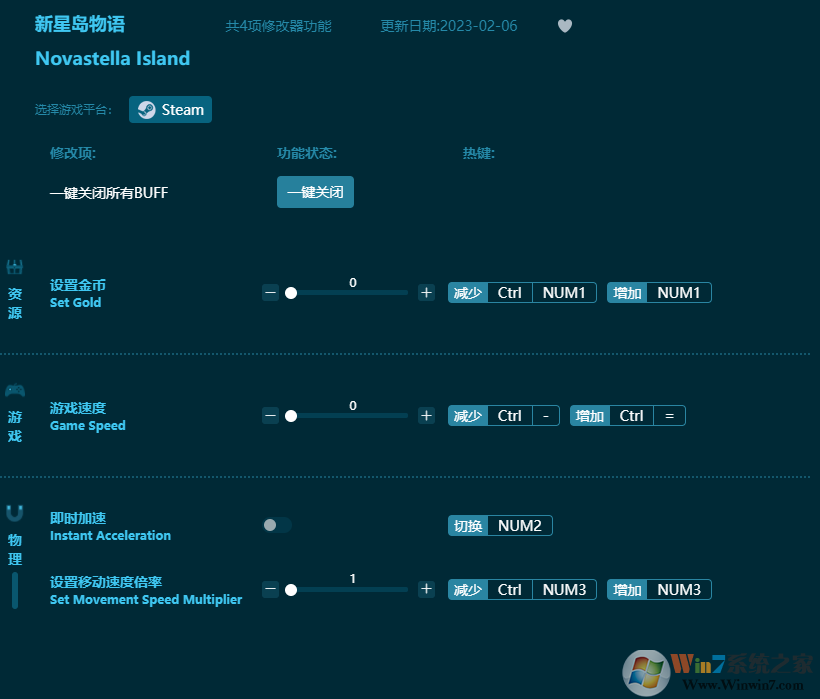Open the 游戏 gamepad sidebar category
The width and height of the screenshot is (820, 699).
click(x=15, y=411)
